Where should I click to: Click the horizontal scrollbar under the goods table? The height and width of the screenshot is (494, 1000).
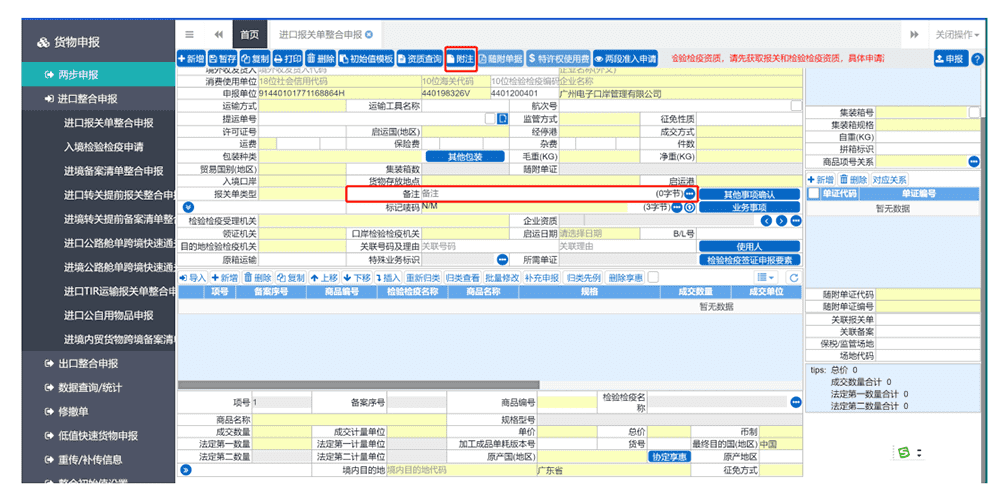358,385
